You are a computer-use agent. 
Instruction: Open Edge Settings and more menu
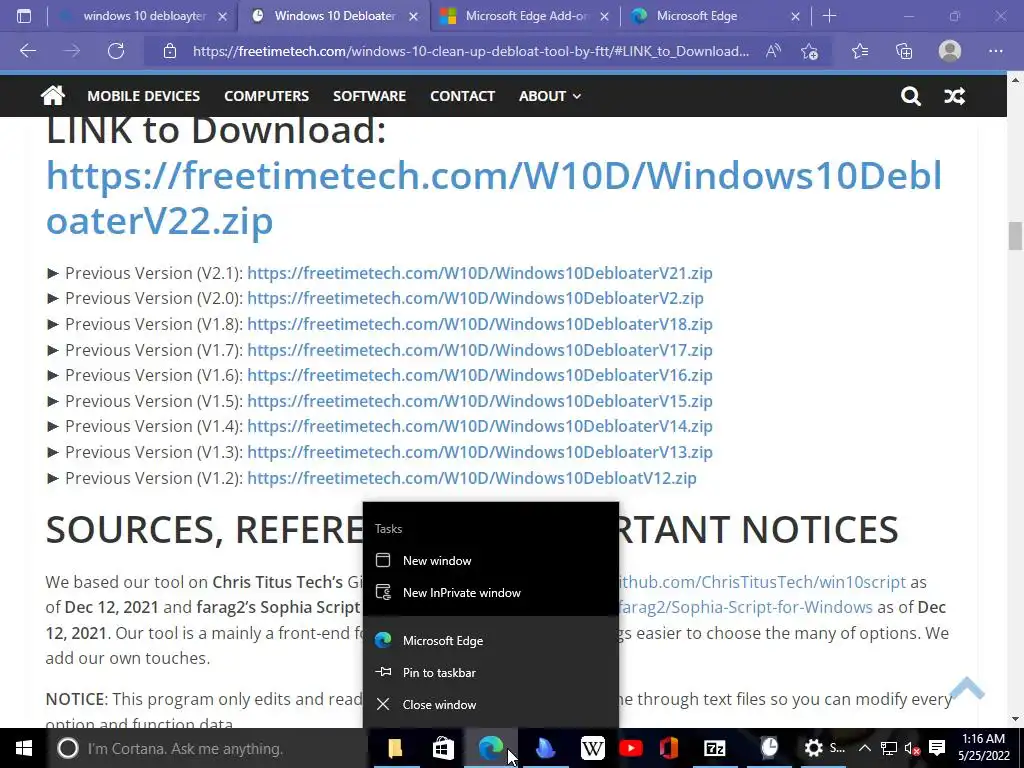pyautogui.click(x=995, y=51)
